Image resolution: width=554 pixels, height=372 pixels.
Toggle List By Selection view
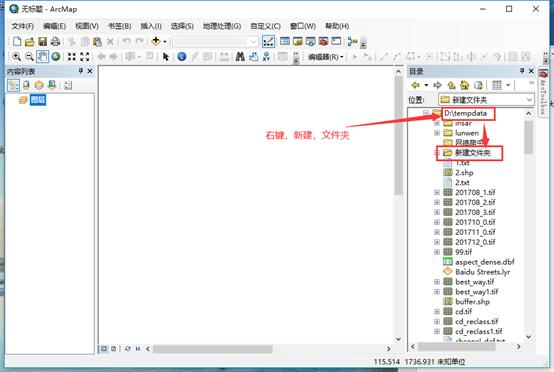coord(52,85)
